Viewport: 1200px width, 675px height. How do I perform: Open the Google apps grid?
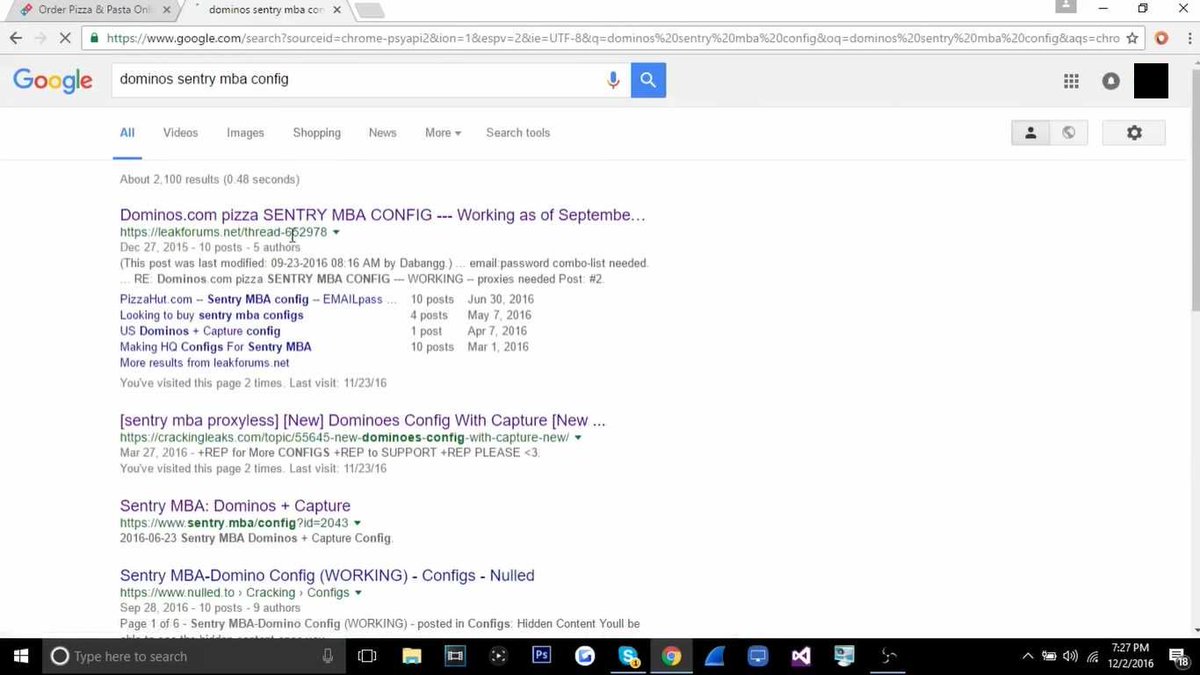click(1071, 81)
